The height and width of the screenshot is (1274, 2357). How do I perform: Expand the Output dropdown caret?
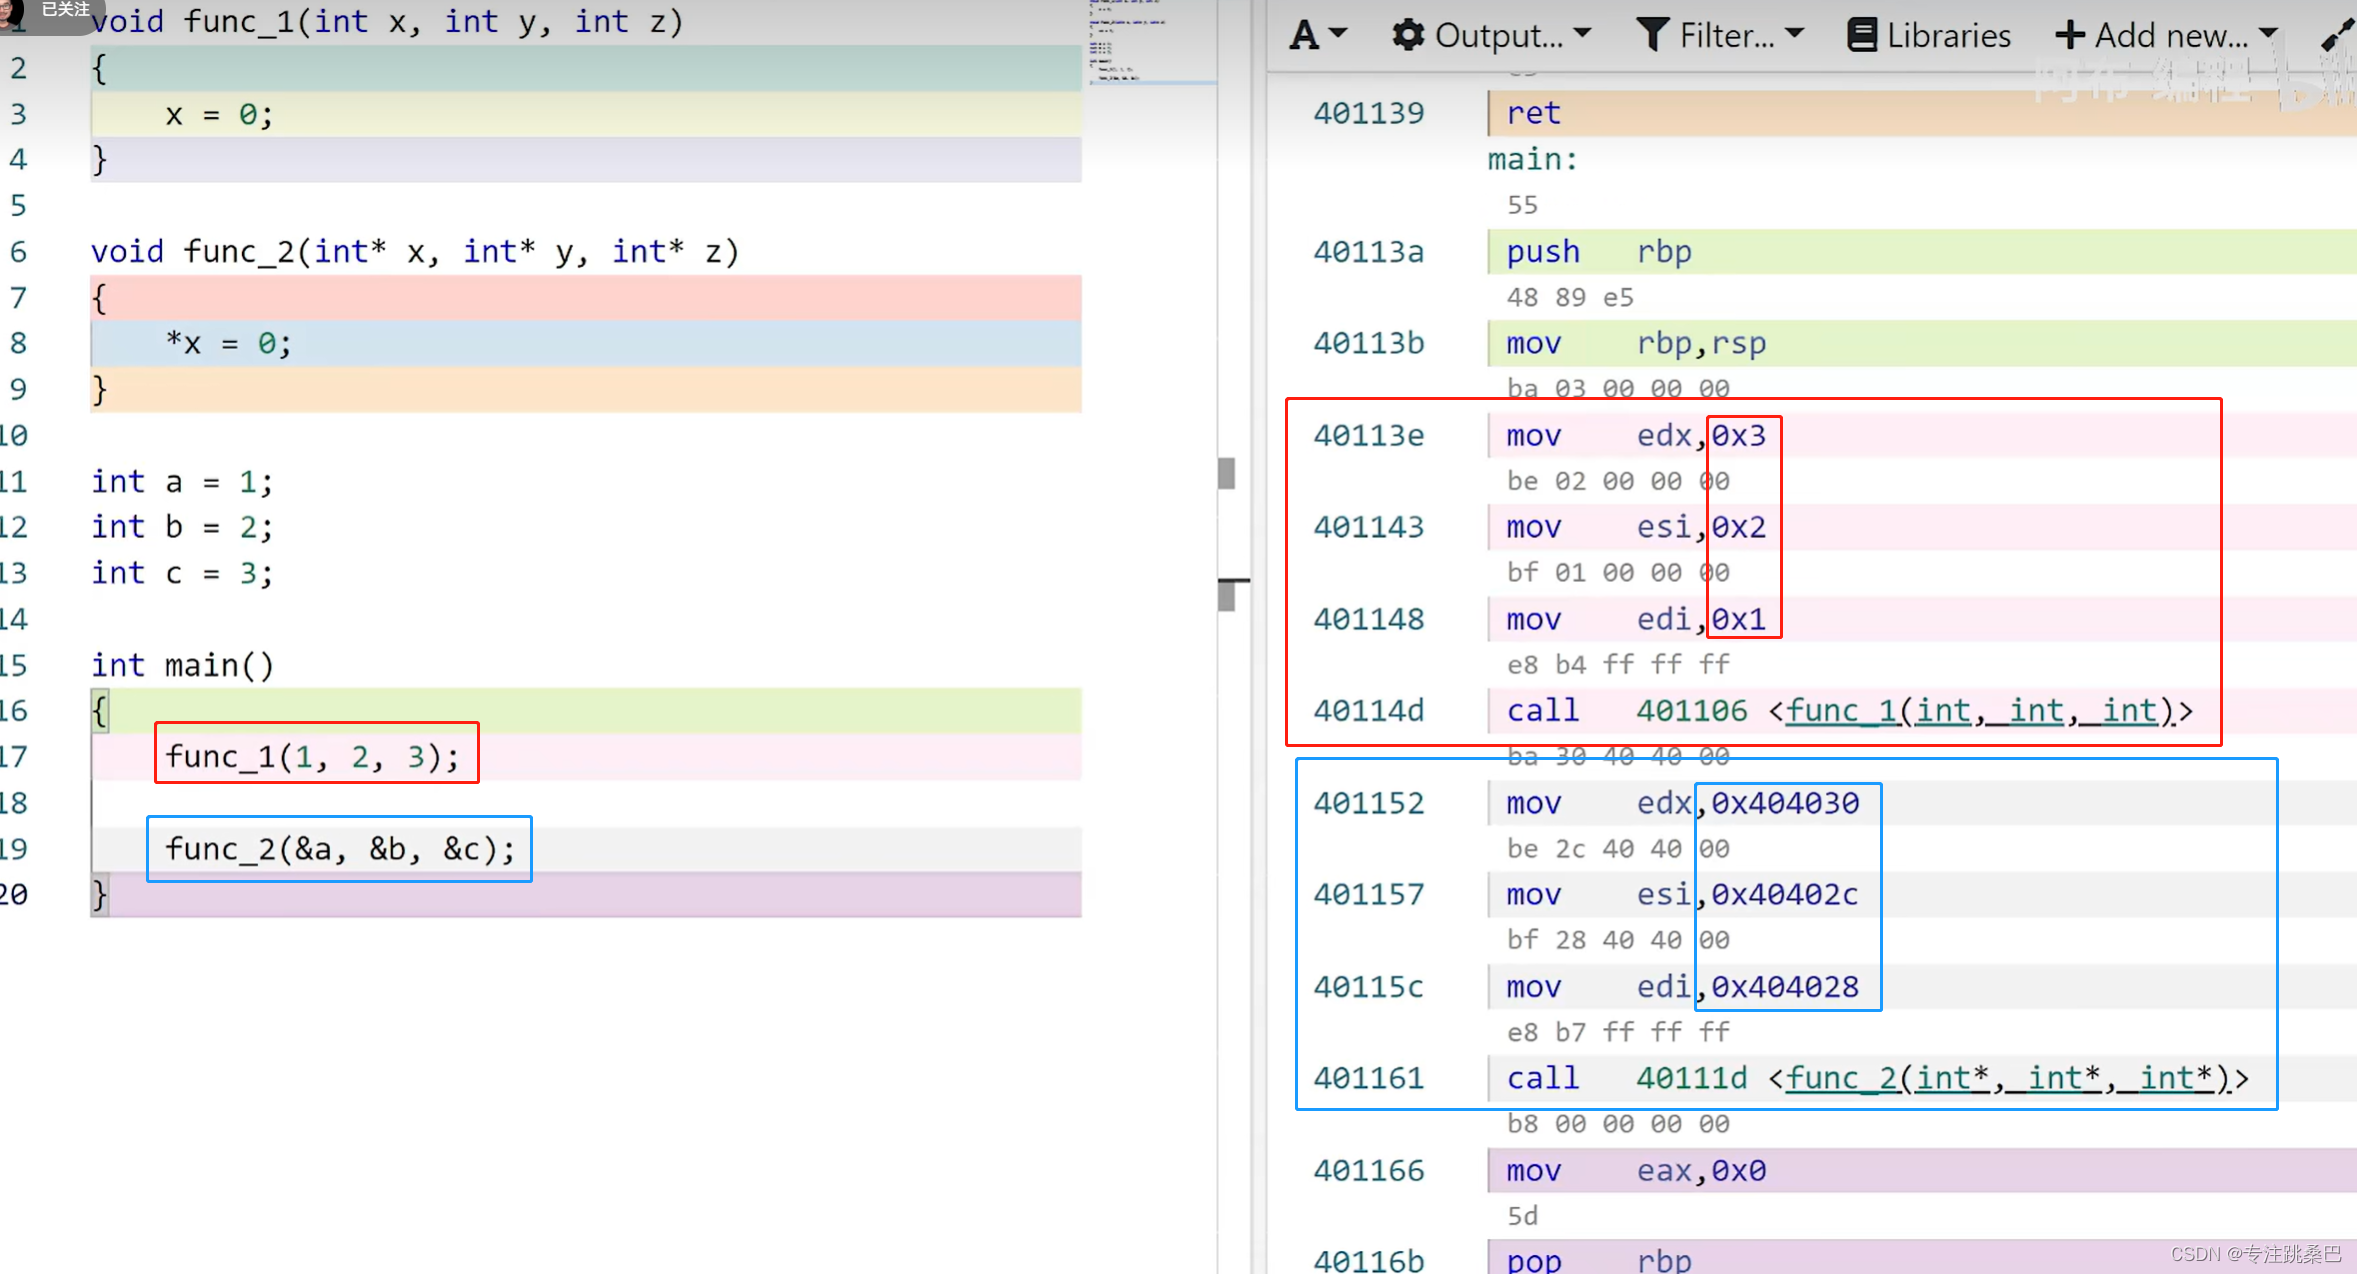click(x=1582, y=34)
